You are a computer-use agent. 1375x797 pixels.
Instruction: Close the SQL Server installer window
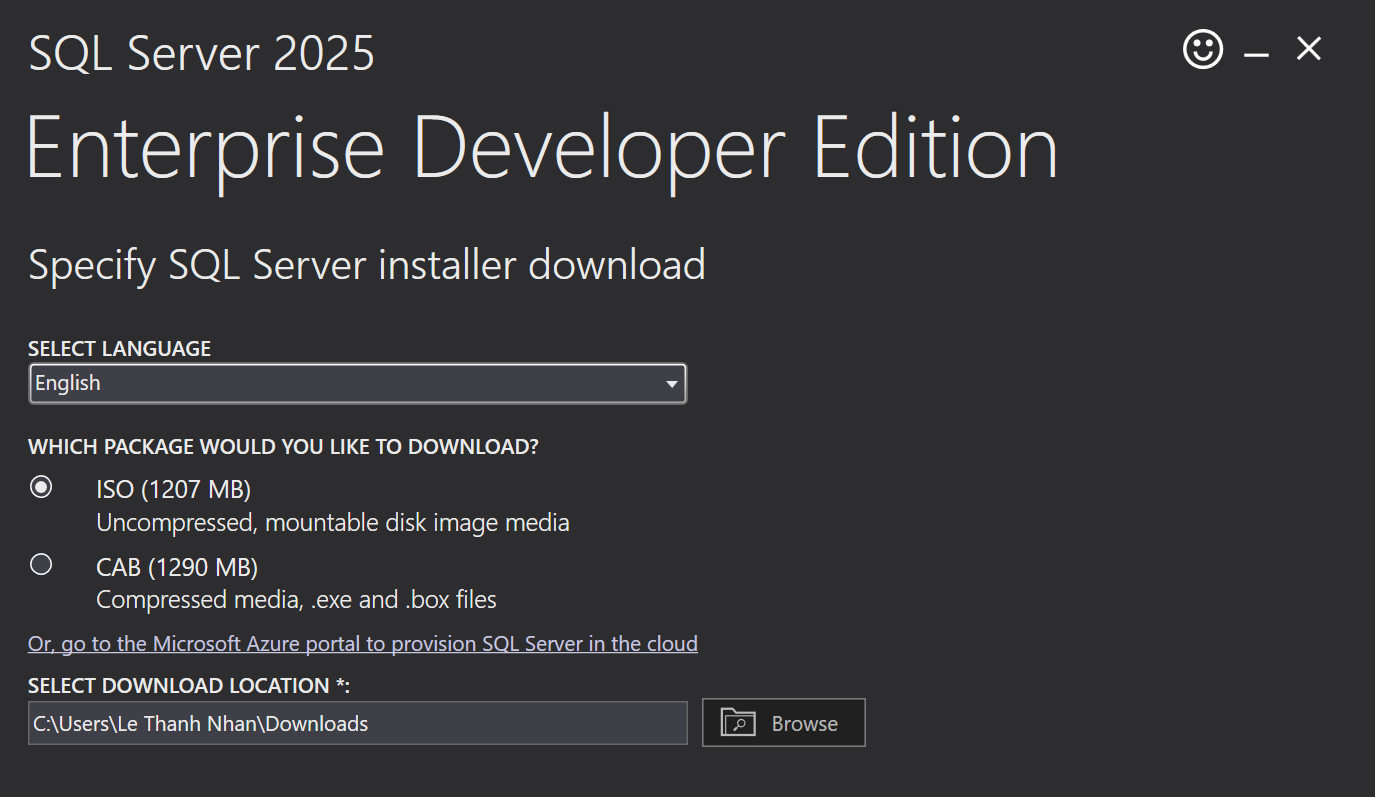coord(1309,49)
